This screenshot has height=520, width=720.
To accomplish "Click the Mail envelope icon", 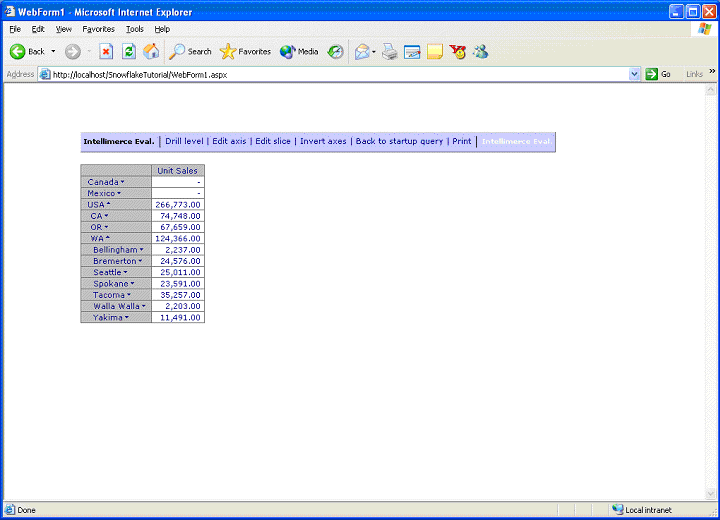I will pyautogui.click(x=362, y=51).
